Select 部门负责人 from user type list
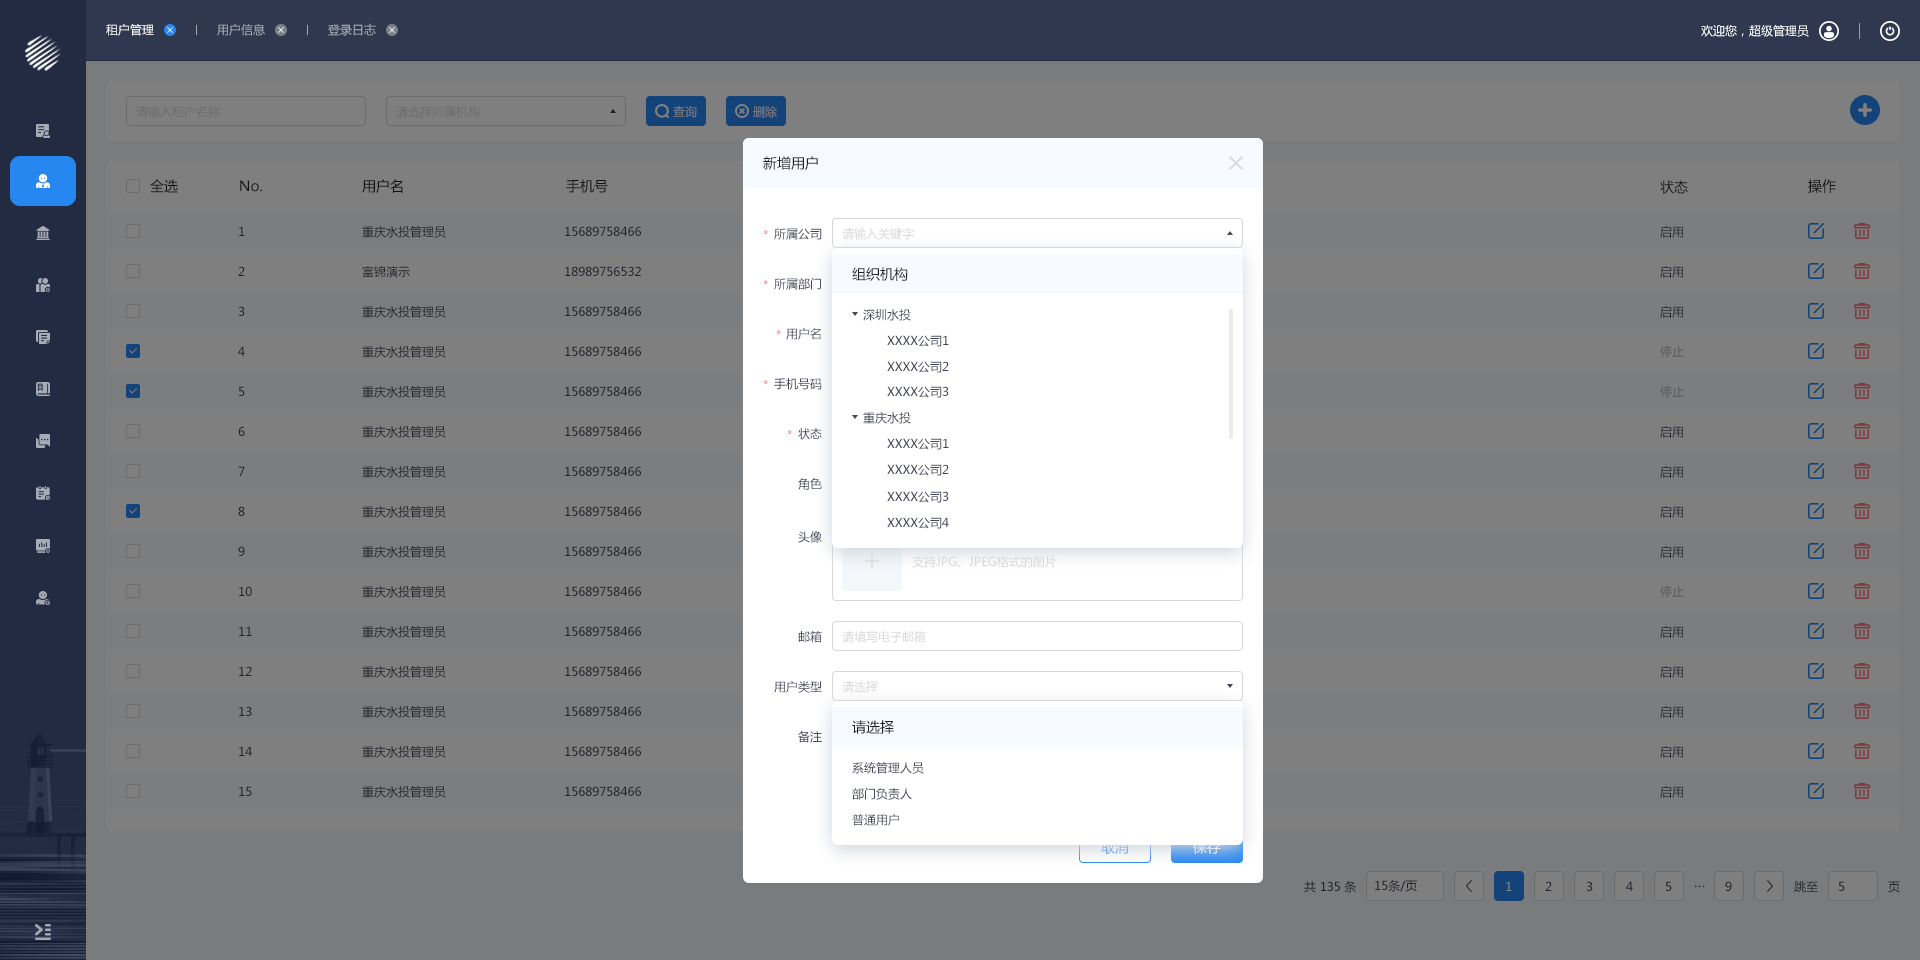Screen dimensions: 1920x960 (881, 794)
